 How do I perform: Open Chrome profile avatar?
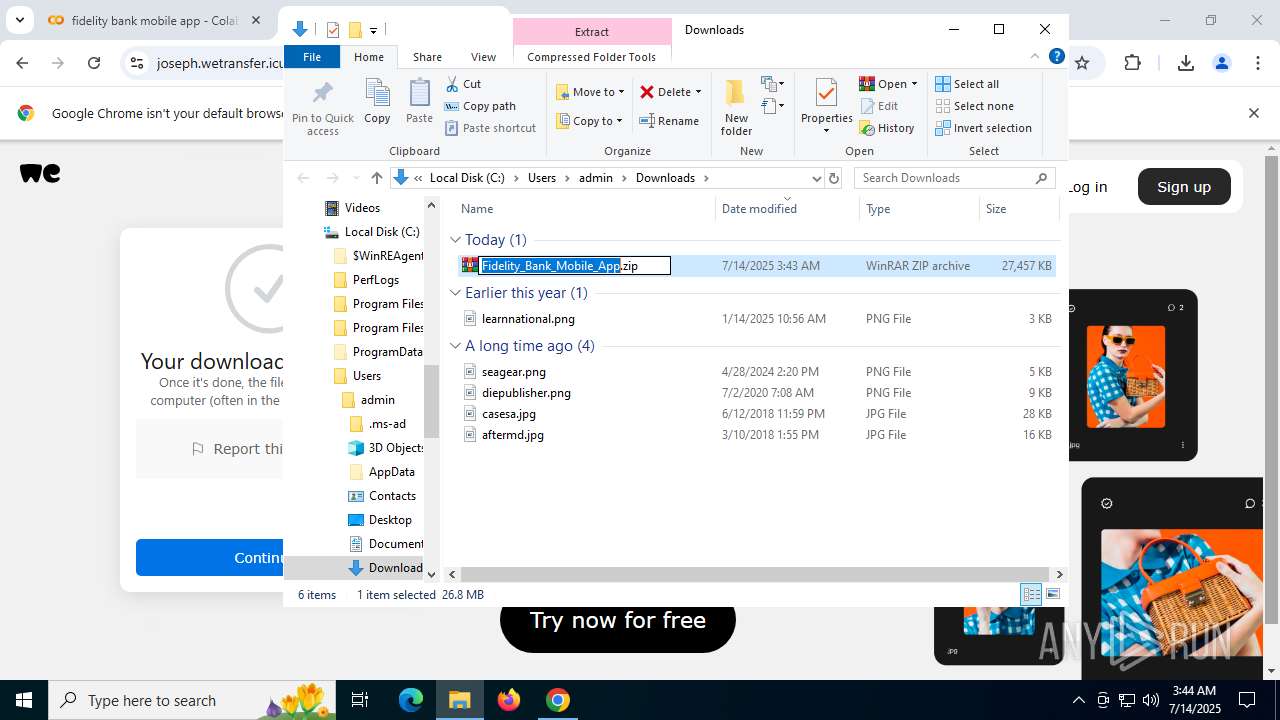1221,63
